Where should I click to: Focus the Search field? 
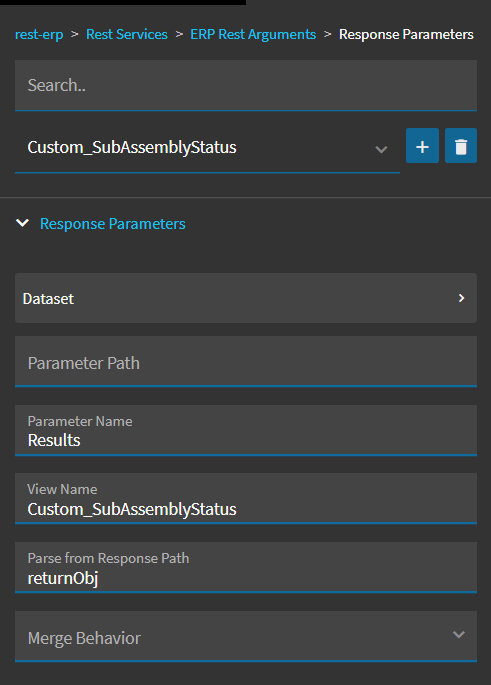pyautogui.click(x=246, y=85)
